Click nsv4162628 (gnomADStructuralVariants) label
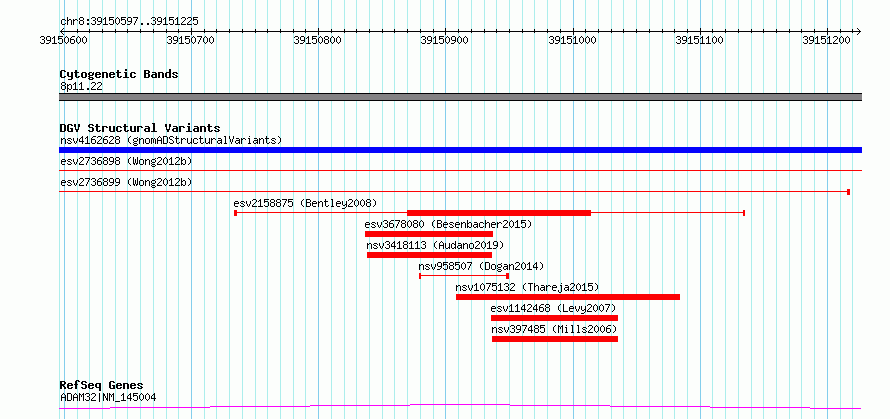Image resolution: width=890 pixels, height=419 pixels. pyautogui.click(x=171, y=140)
